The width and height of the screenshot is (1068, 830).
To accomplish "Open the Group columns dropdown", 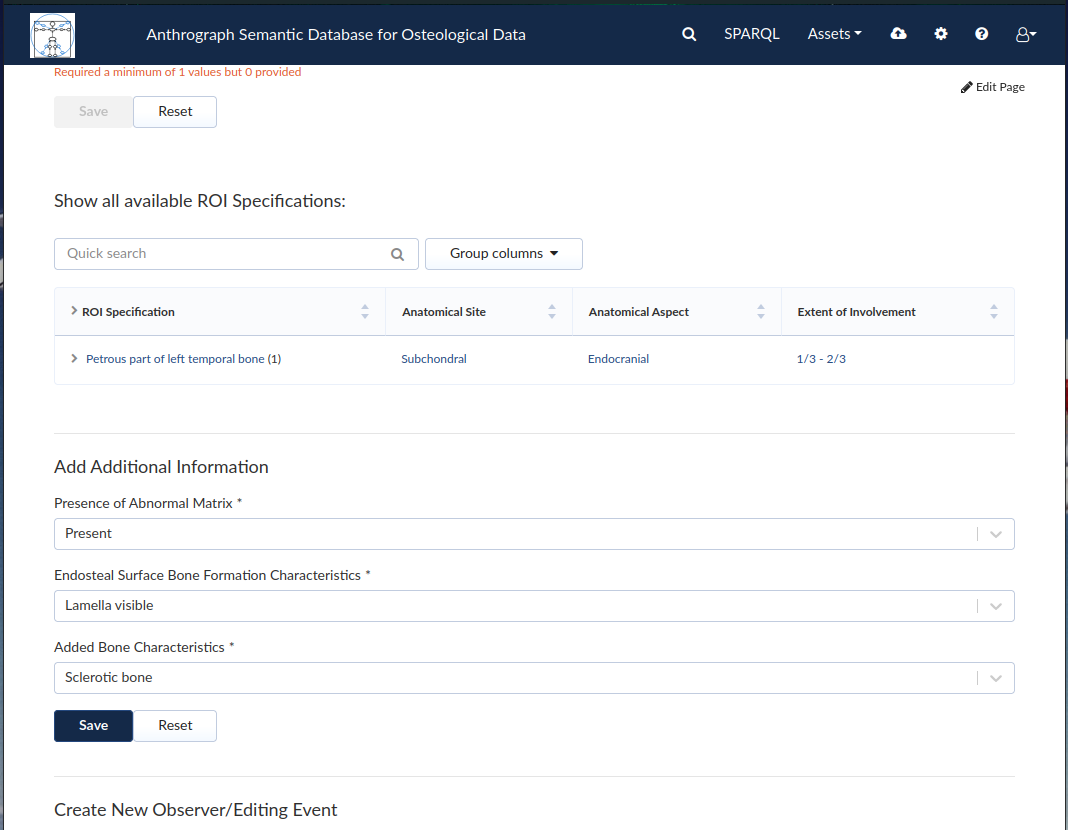I will coord(503,254).
